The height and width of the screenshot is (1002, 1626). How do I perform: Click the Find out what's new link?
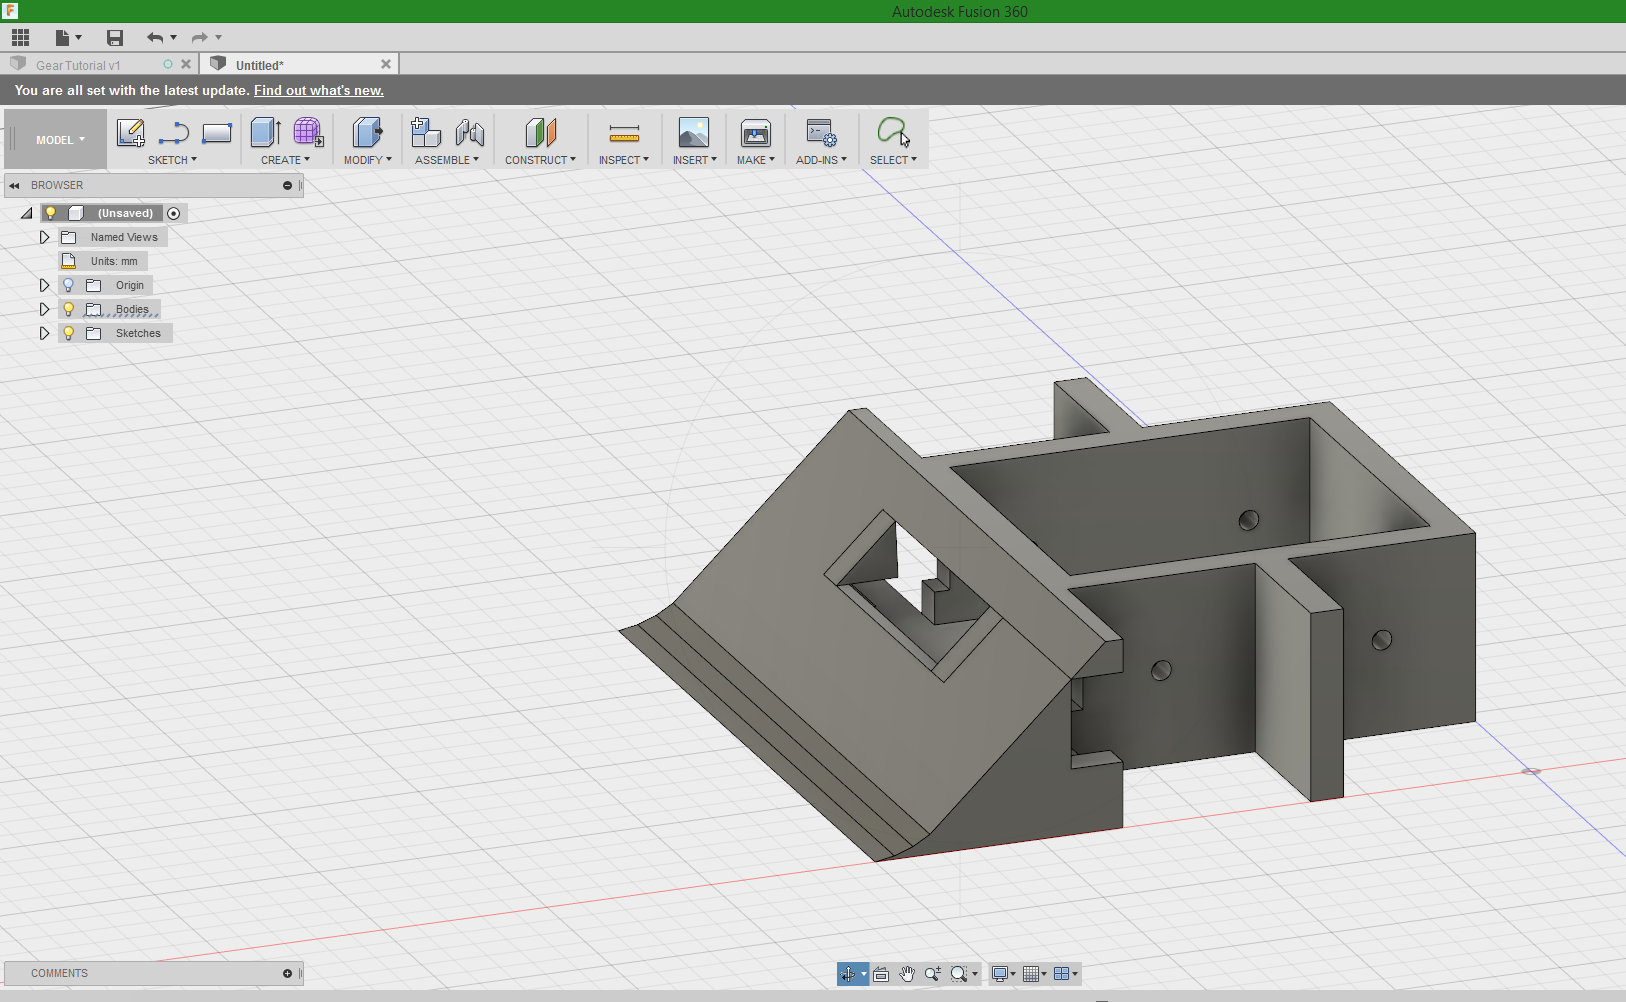point(318,90)
